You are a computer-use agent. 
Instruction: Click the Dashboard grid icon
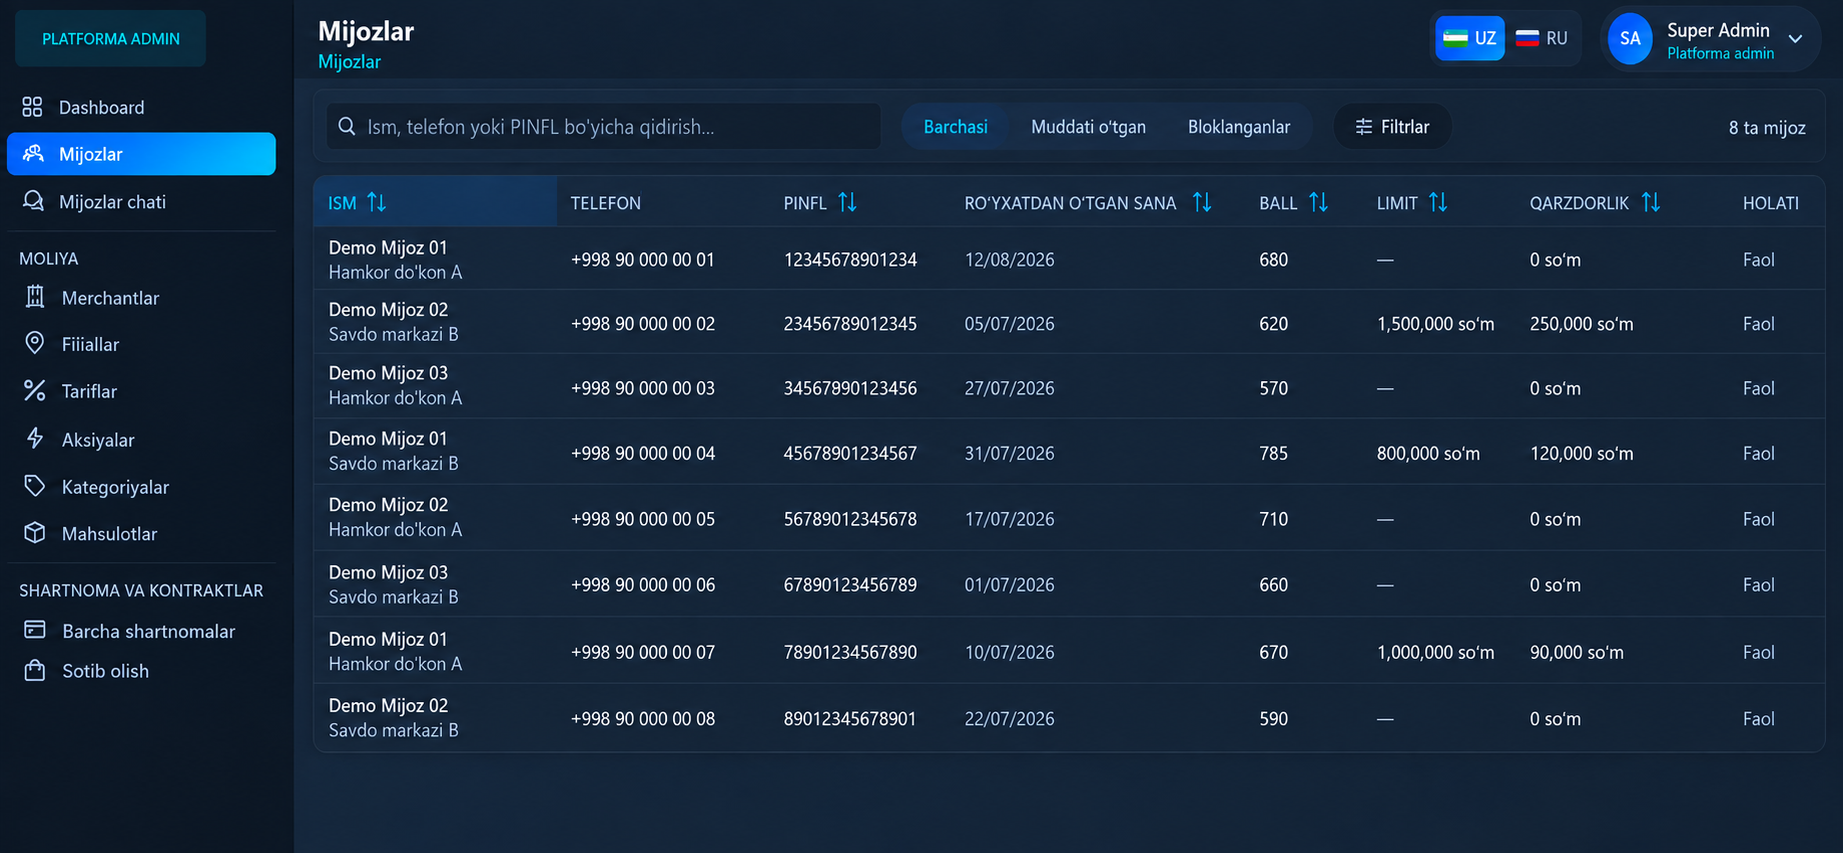[x=33, y=107]
